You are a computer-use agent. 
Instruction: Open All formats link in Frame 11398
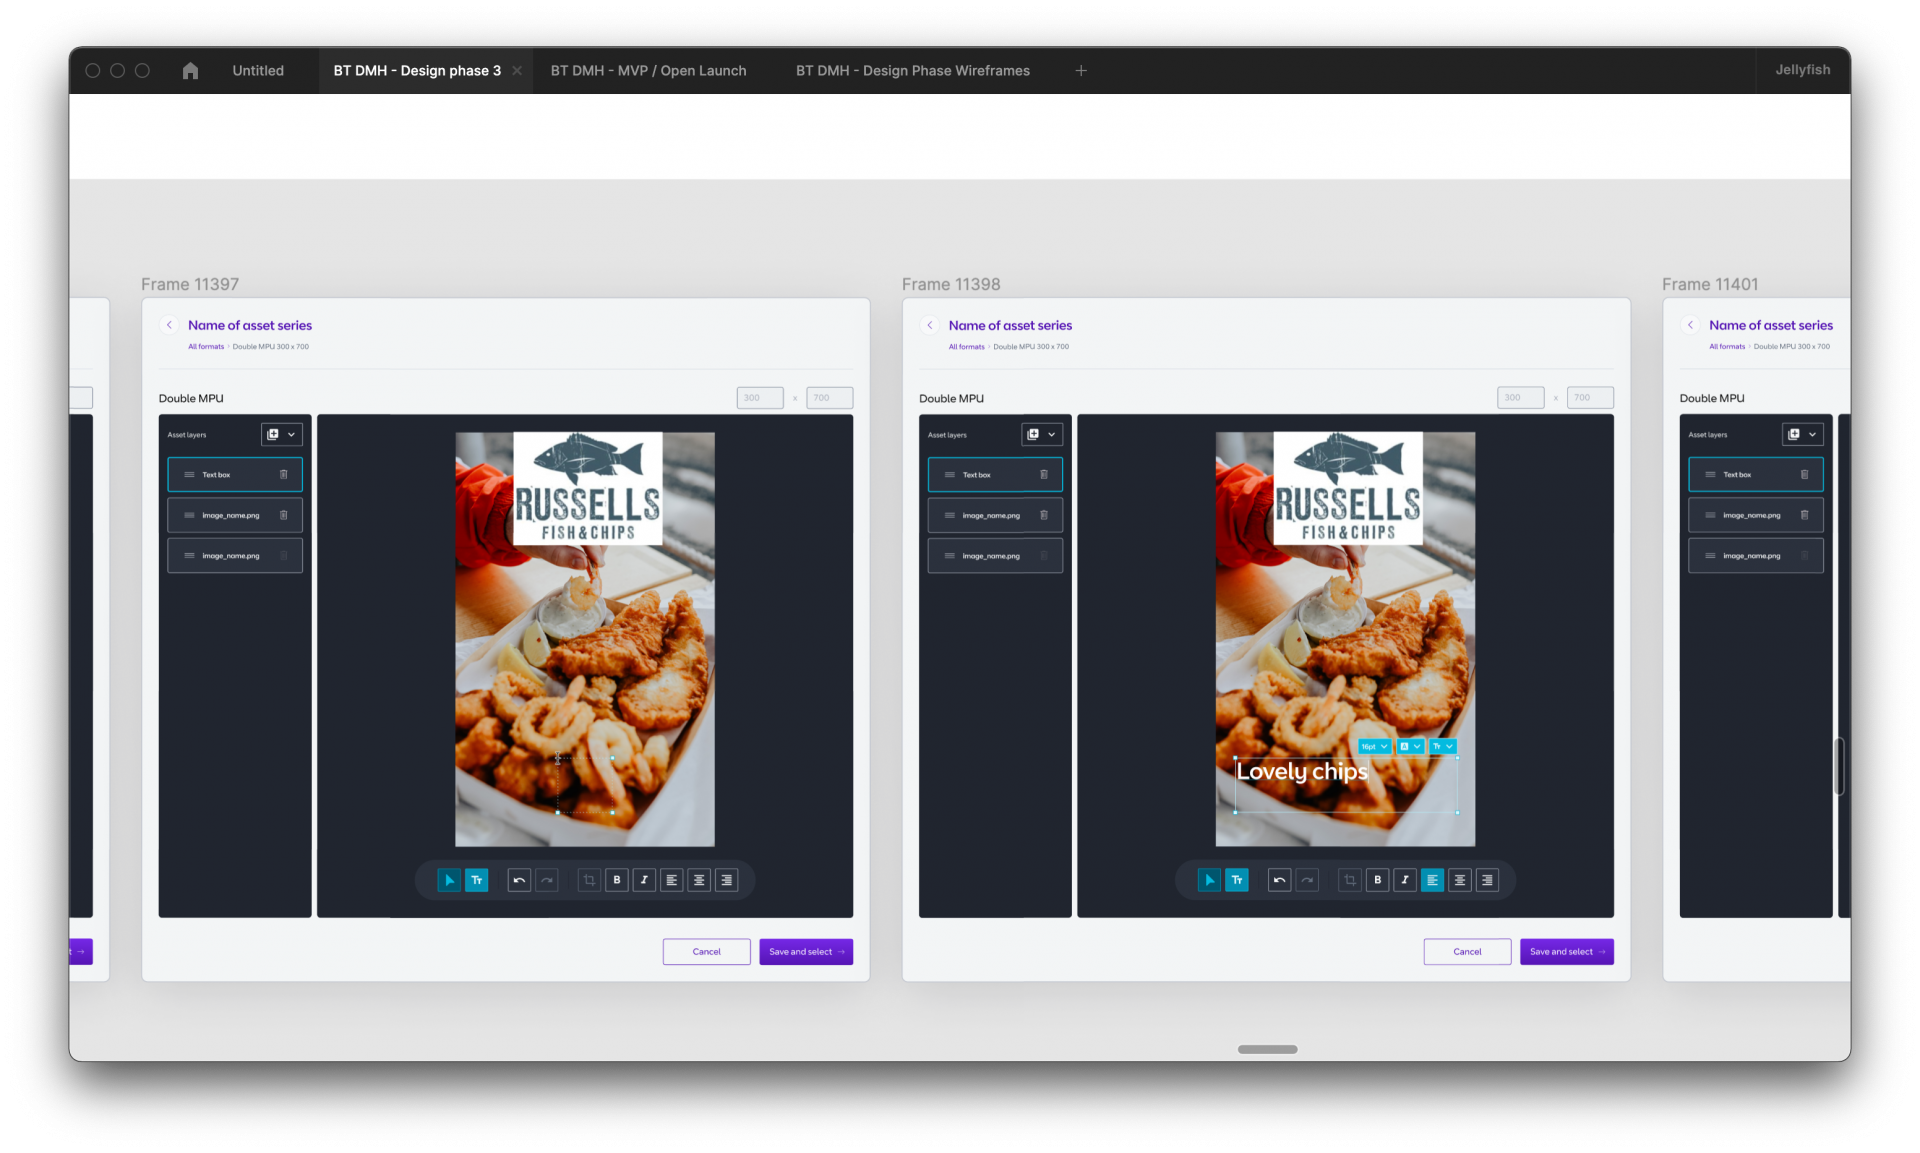(966, 347)
